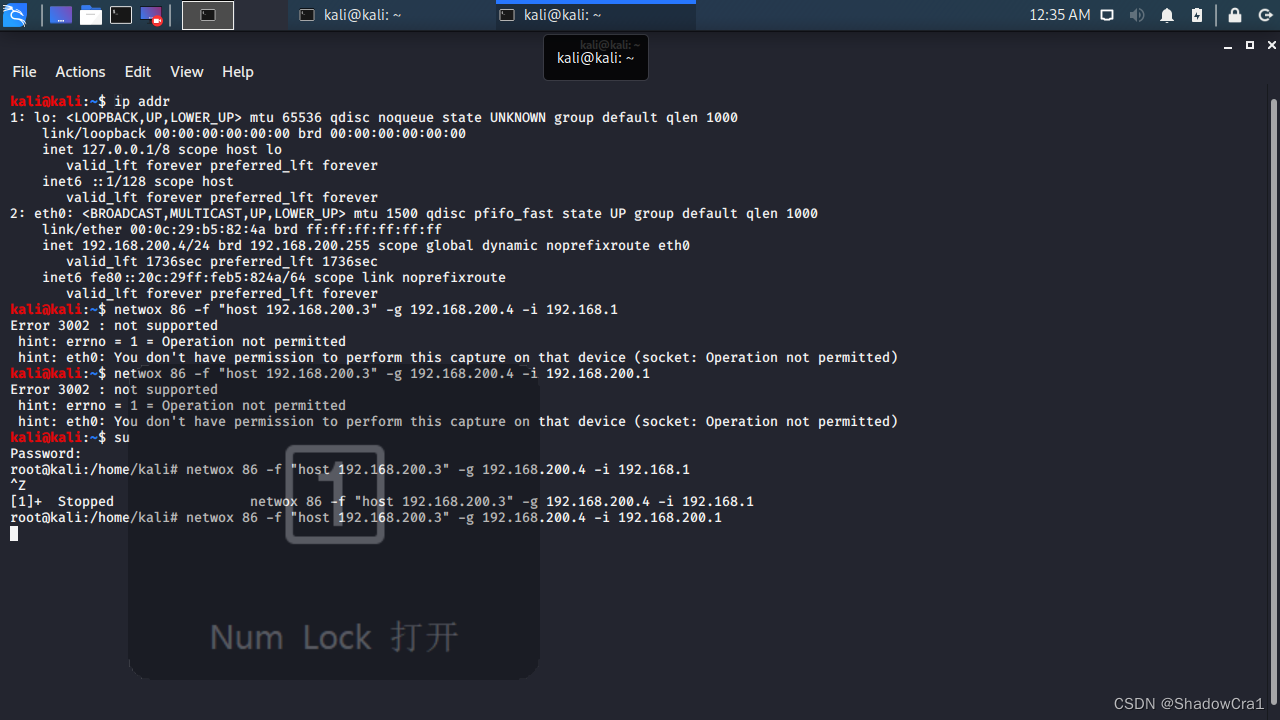Open the Actions menu in terminal
The height and width of the screenshot is (720, 1280).
tap(80, 72)
